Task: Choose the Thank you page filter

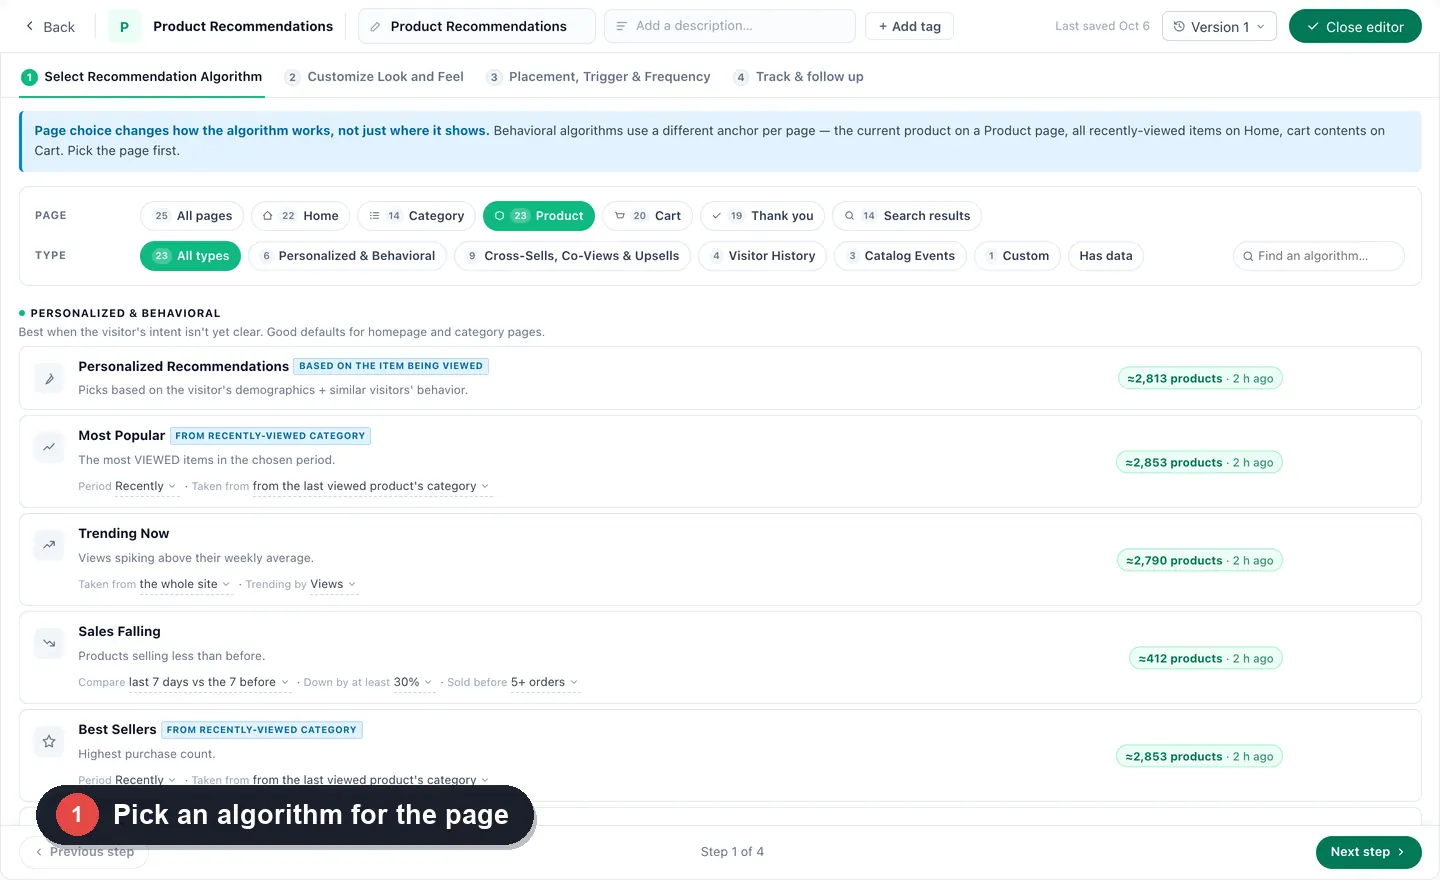Action: [762, 216]
